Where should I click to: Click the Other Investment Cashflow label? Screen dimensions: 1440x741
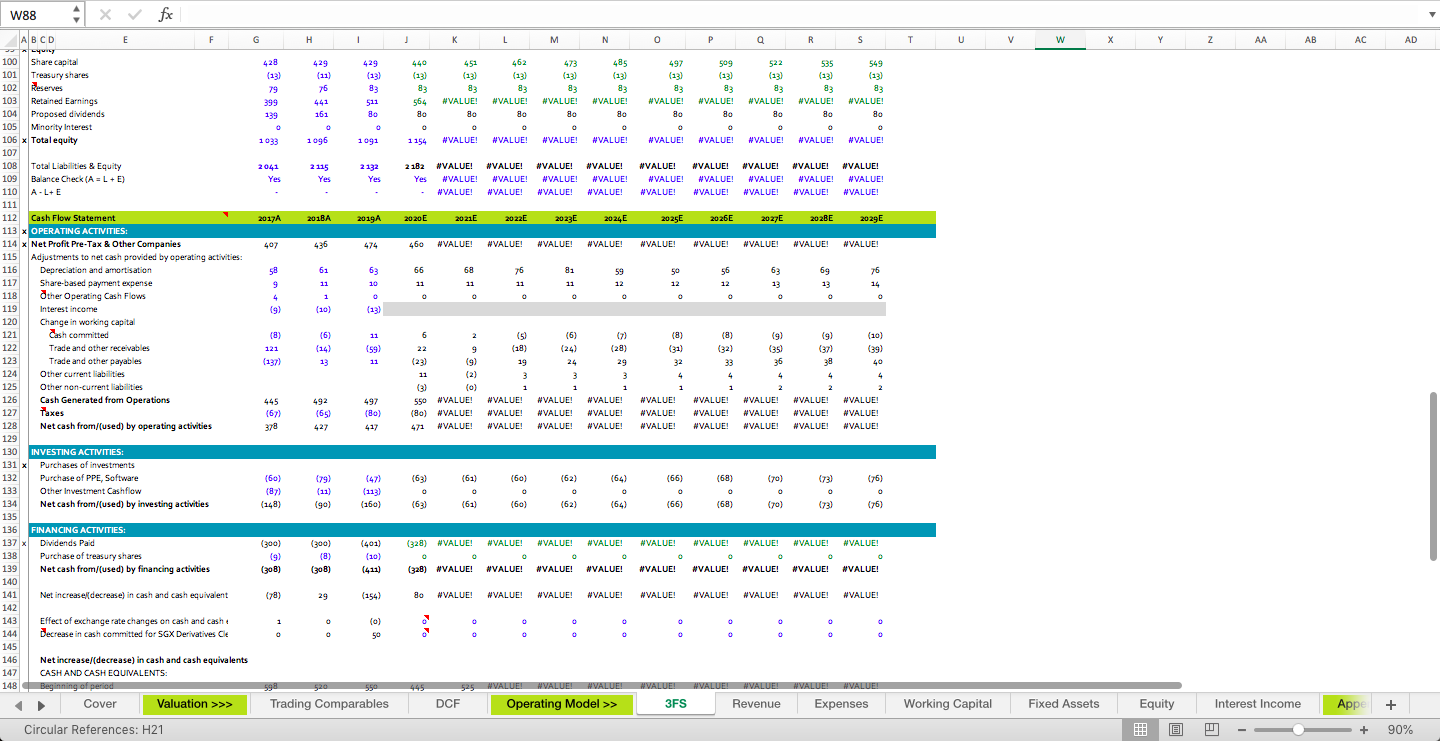pos(91,491)
